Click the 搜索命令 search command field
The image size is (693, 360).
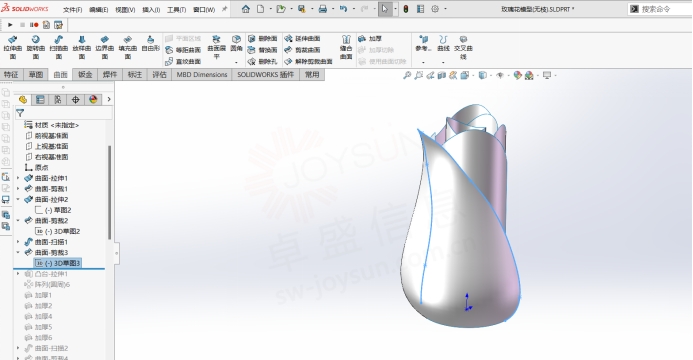click(x=660, y=9)
